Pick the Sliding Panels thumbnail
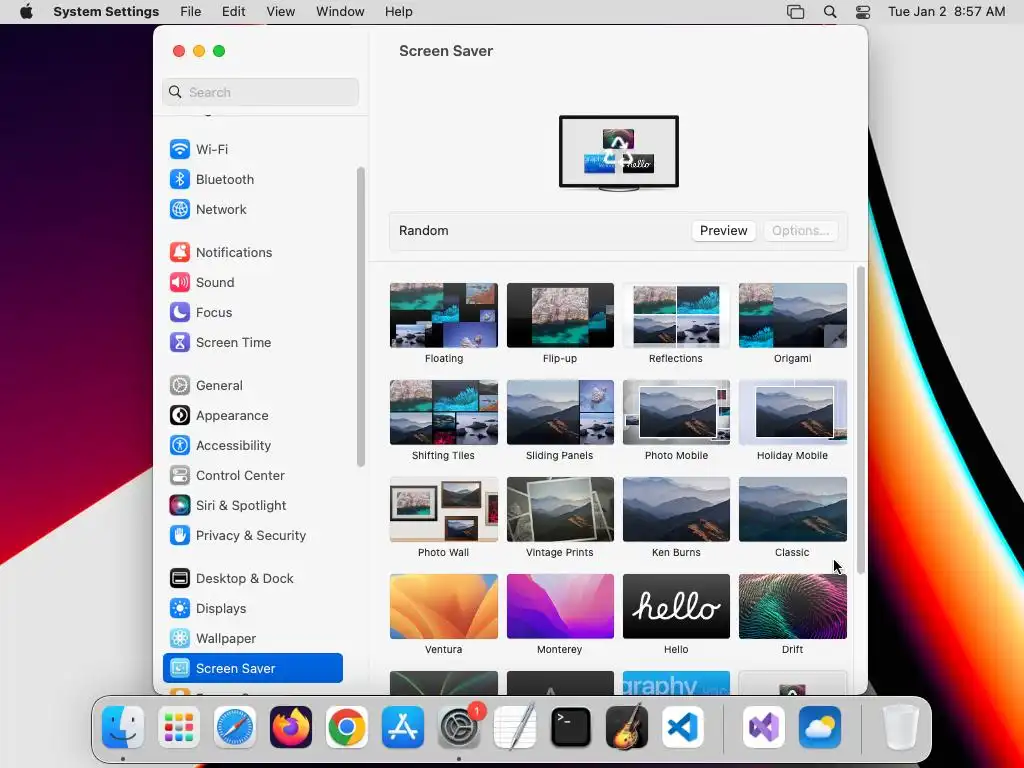Screen dimensions: 1024x768 pos(560,412)
